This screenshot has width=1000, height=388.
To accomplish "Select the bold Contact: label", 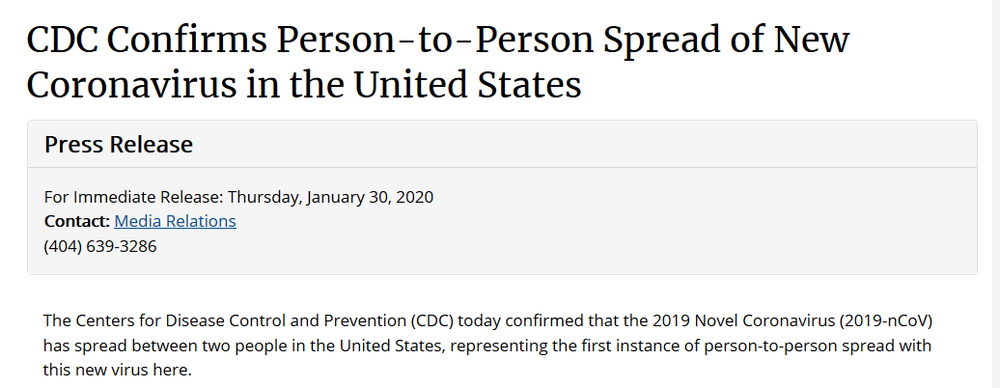I will 77,221.
